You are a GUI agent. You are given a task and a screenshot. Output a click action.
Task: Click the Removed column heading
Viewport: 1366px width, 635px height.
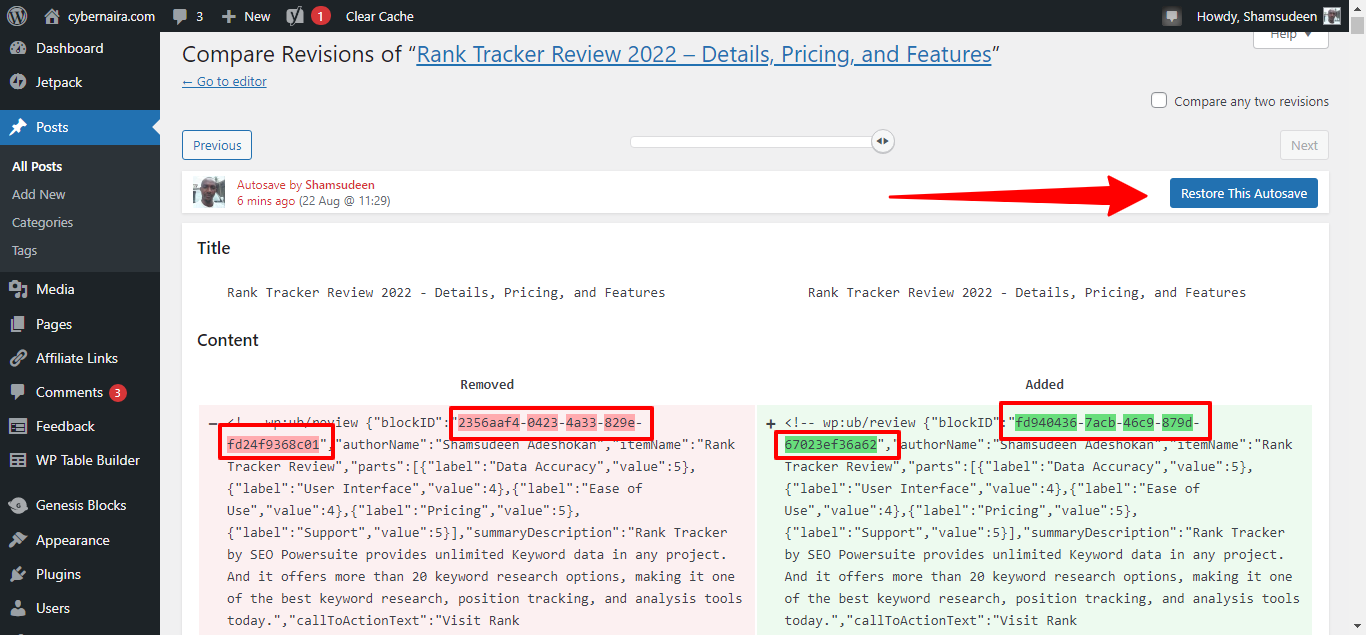[x=487, y=384]
